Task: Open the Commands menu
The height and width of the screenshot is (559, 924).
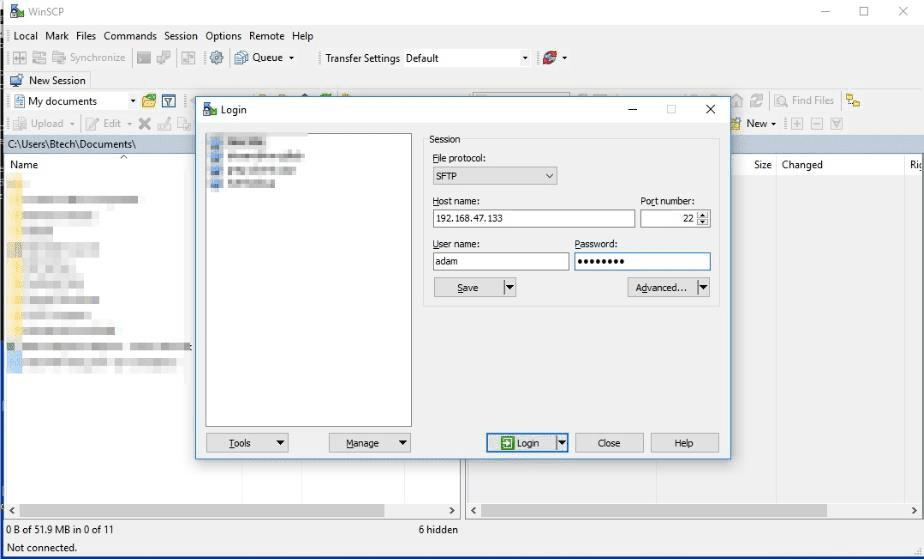Action: pos(130,36)
